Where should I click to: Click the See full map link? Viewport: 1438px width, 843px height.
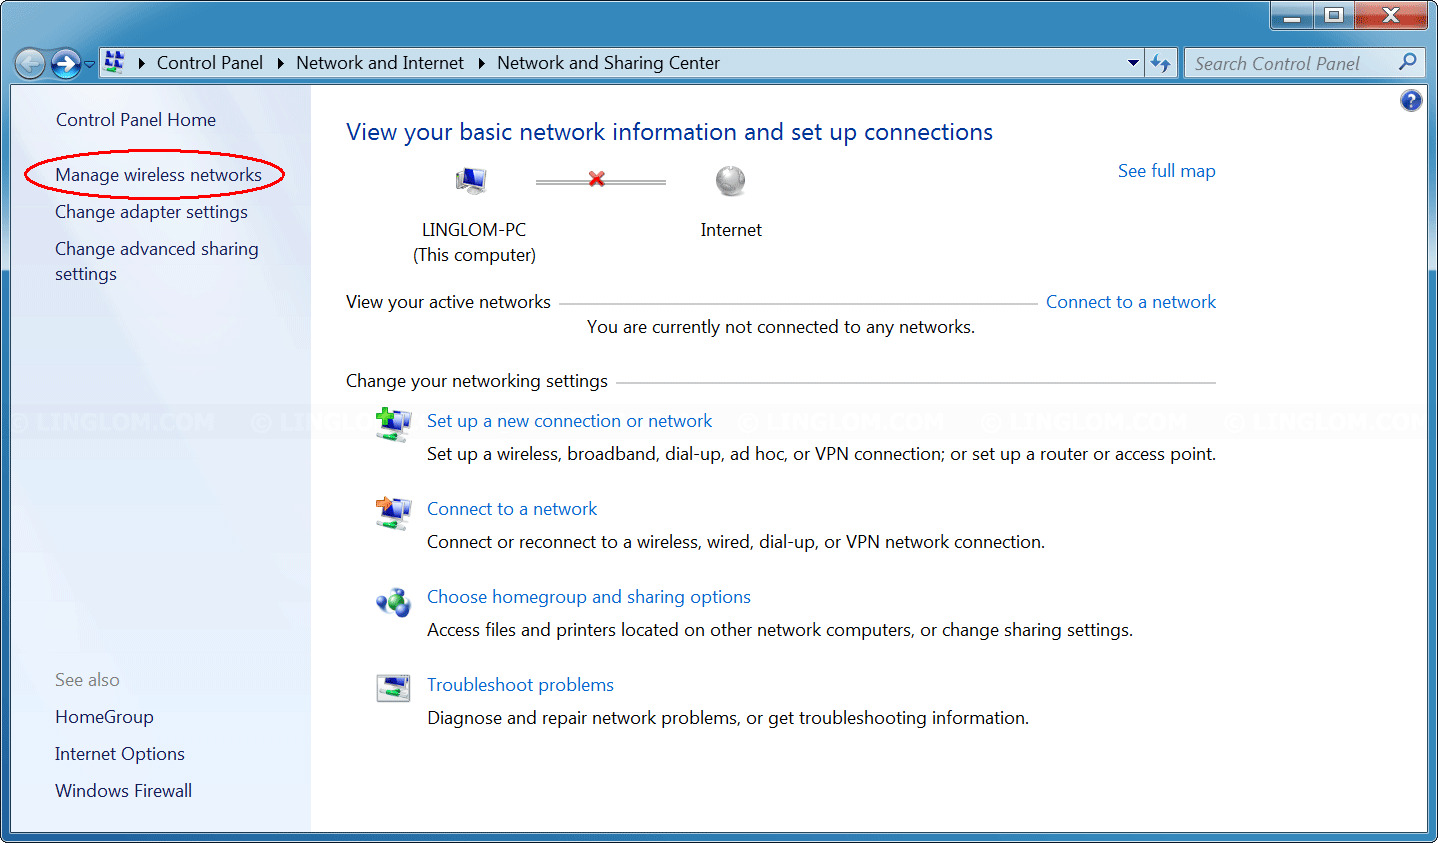point(1166,171)
